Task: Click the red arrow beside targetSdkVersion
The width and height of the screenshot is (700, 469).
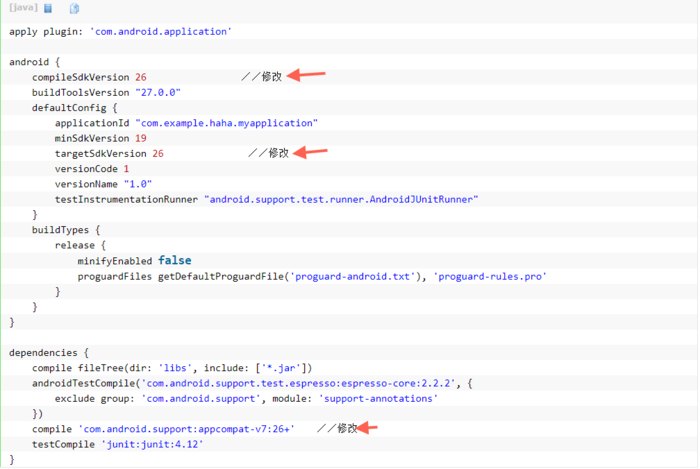Action: pyautogui.click(x=315, y=153)
